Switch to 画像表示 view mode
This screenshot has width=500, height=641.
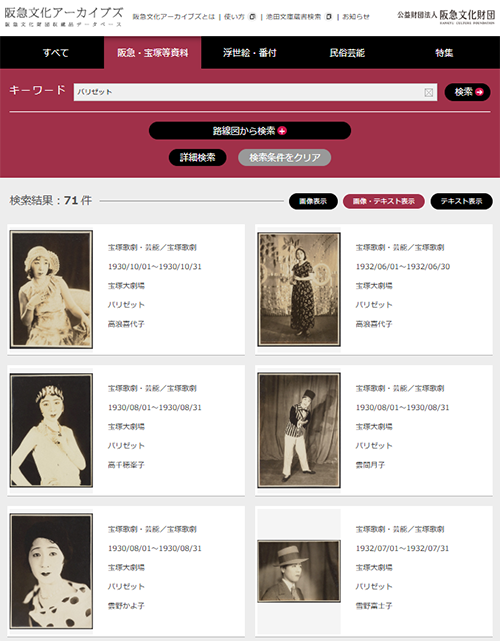[313, 201]
